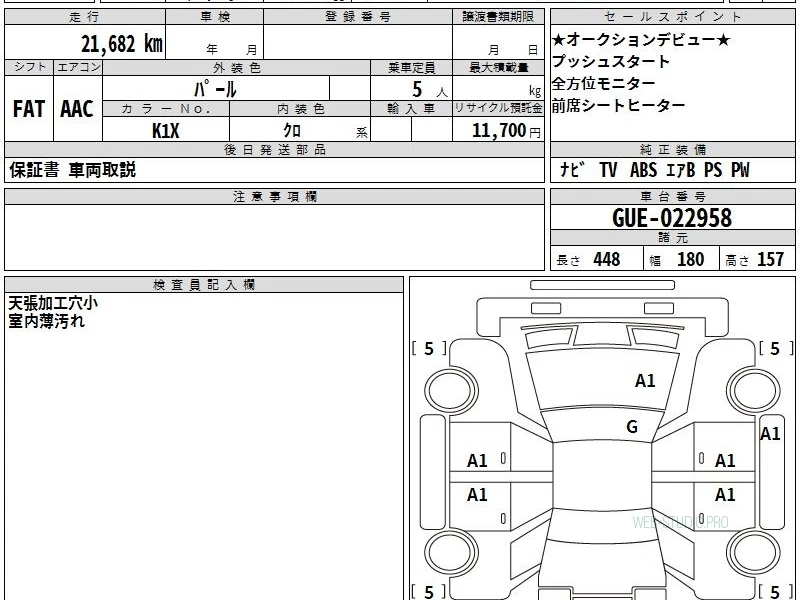Viewport: 800px width, 600px height.
Task: Click the プッシュスタート sales point
Action: point(611,61)
